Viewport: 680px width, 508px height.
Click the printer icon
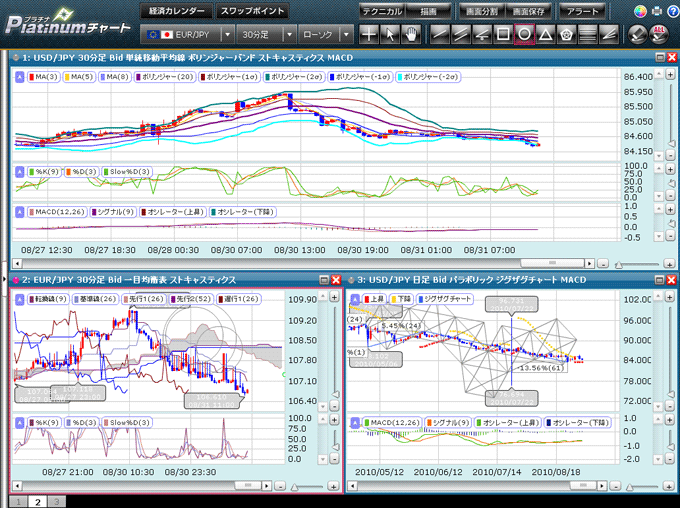tap(655, 12)
